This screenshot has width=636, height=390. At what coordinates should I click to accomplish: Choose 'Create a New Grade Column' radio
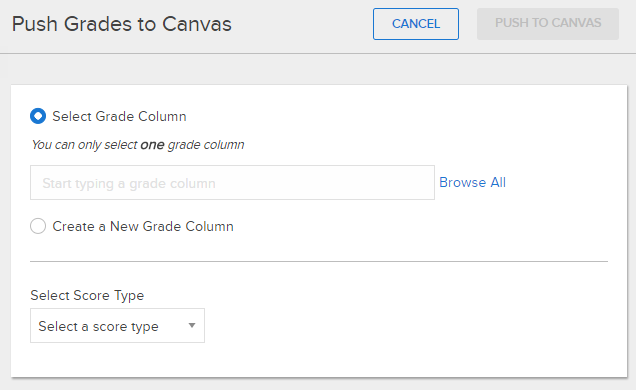pos(38,226)
